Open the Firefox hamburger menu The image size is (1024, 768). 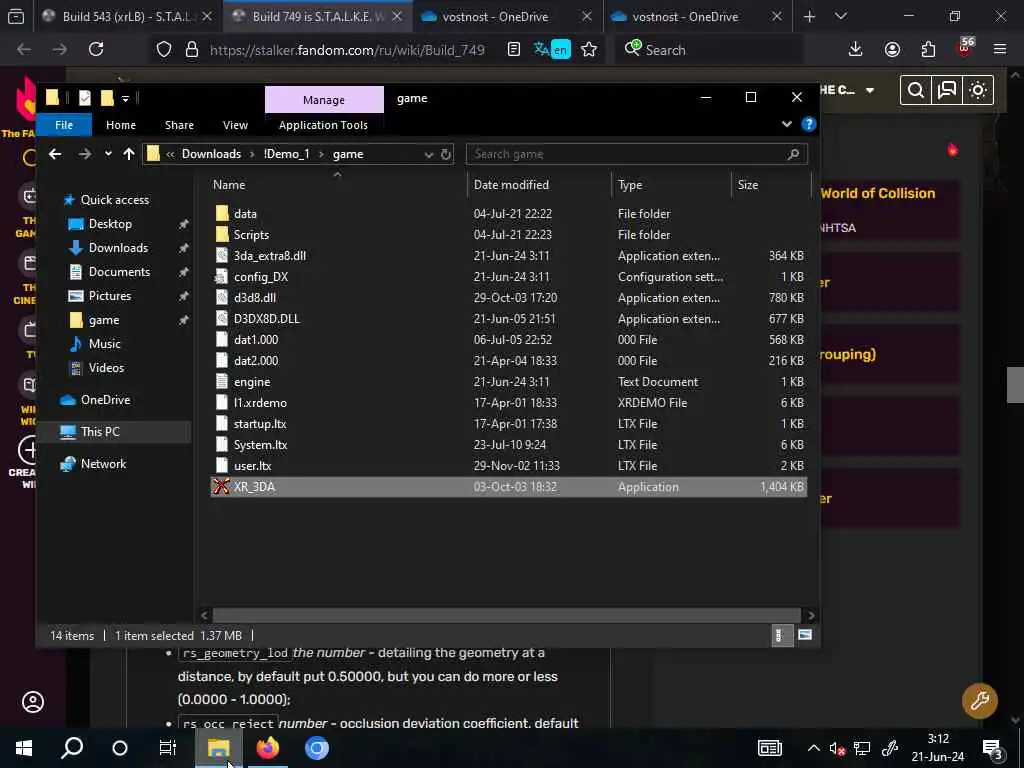1000,49
